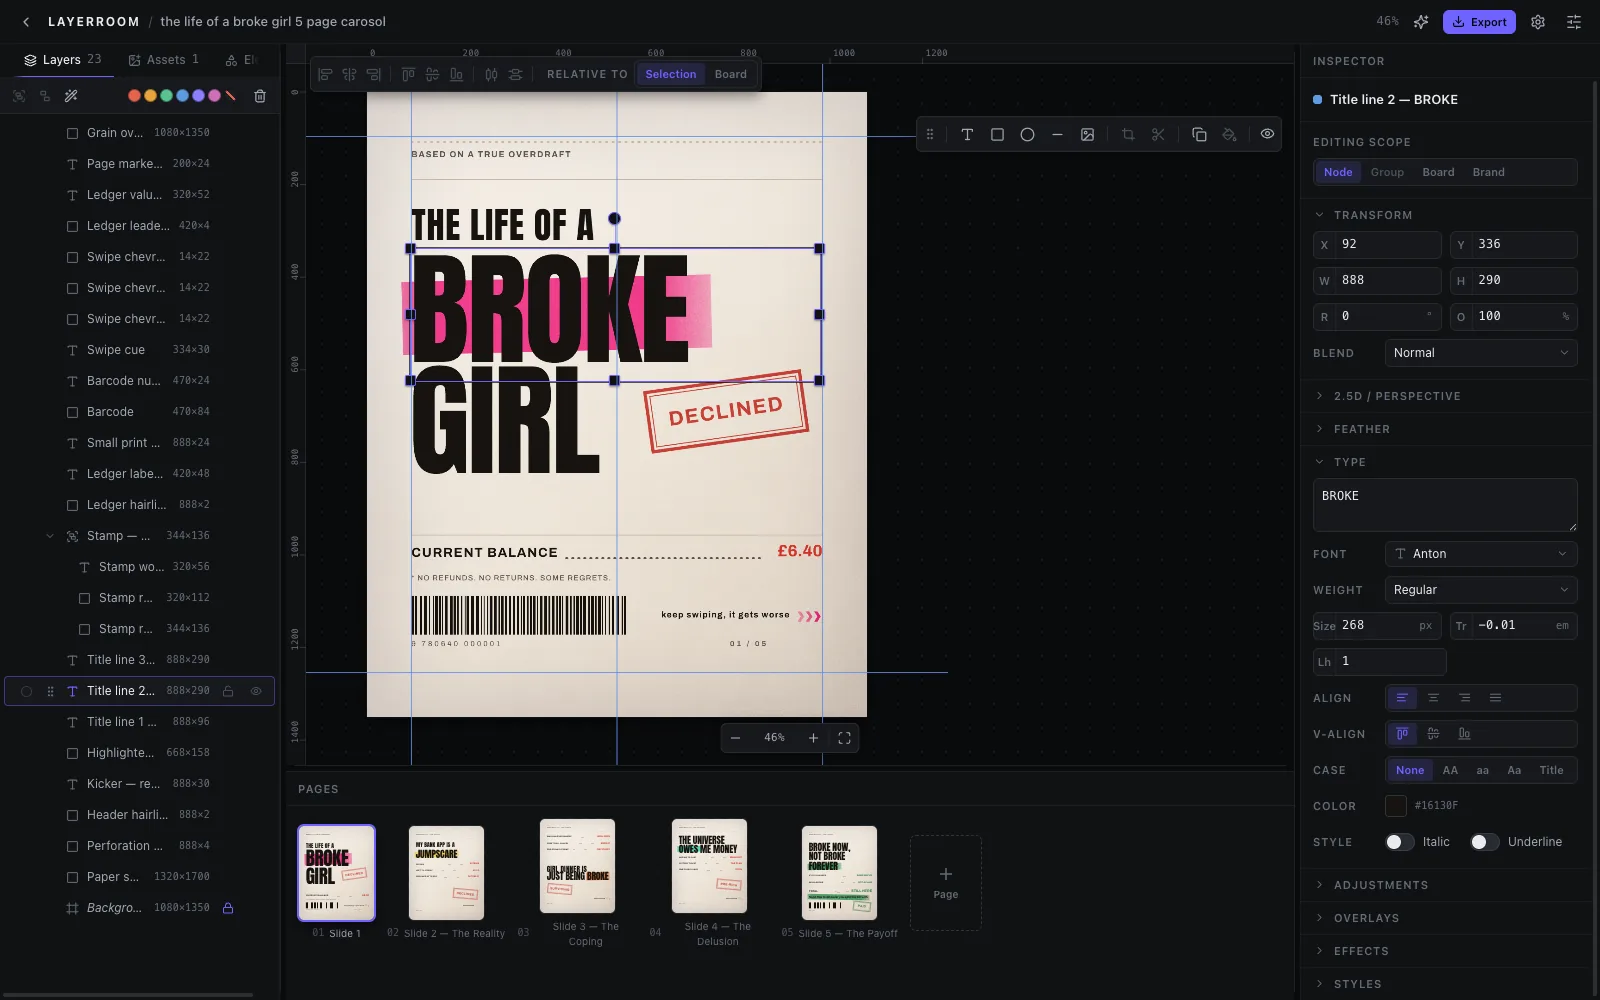Switch to the Layers tab
This screenshot has width=1600, height=1000.
[62, 60]
